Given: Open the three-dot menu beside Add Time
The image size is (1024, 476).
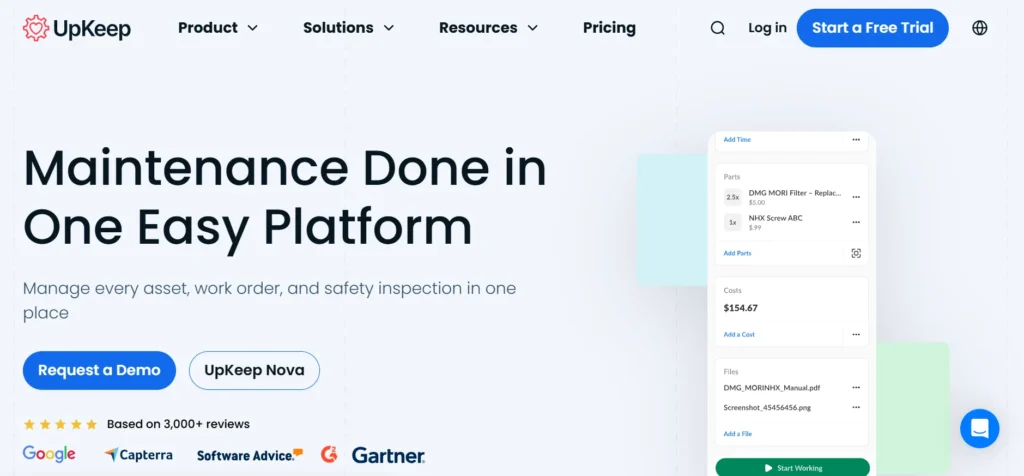Looking at the screenshot, I should point(856,139).
